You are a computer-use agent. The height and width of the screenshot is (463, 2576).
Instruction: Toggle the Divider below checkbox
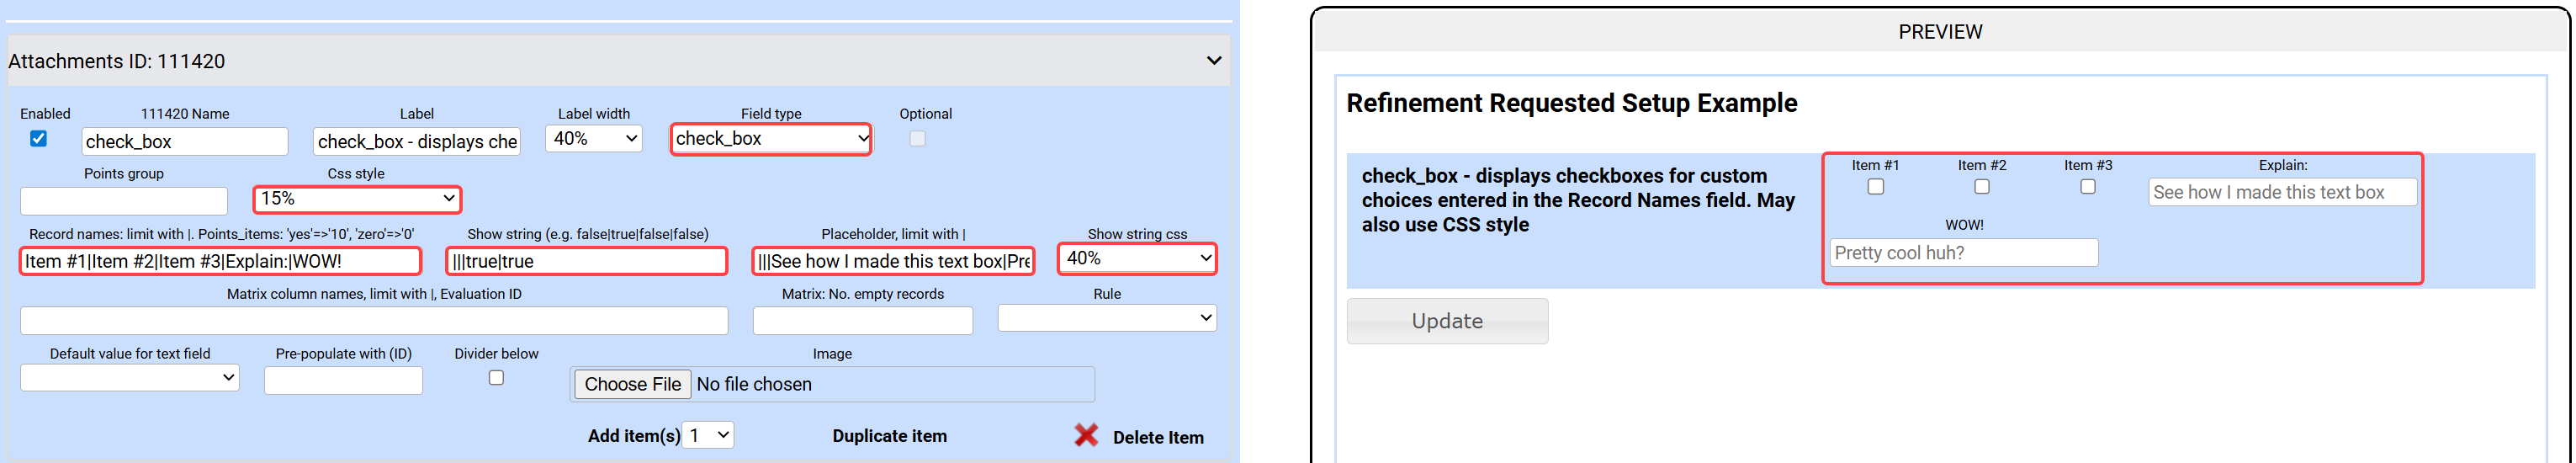tap(496, 378)
